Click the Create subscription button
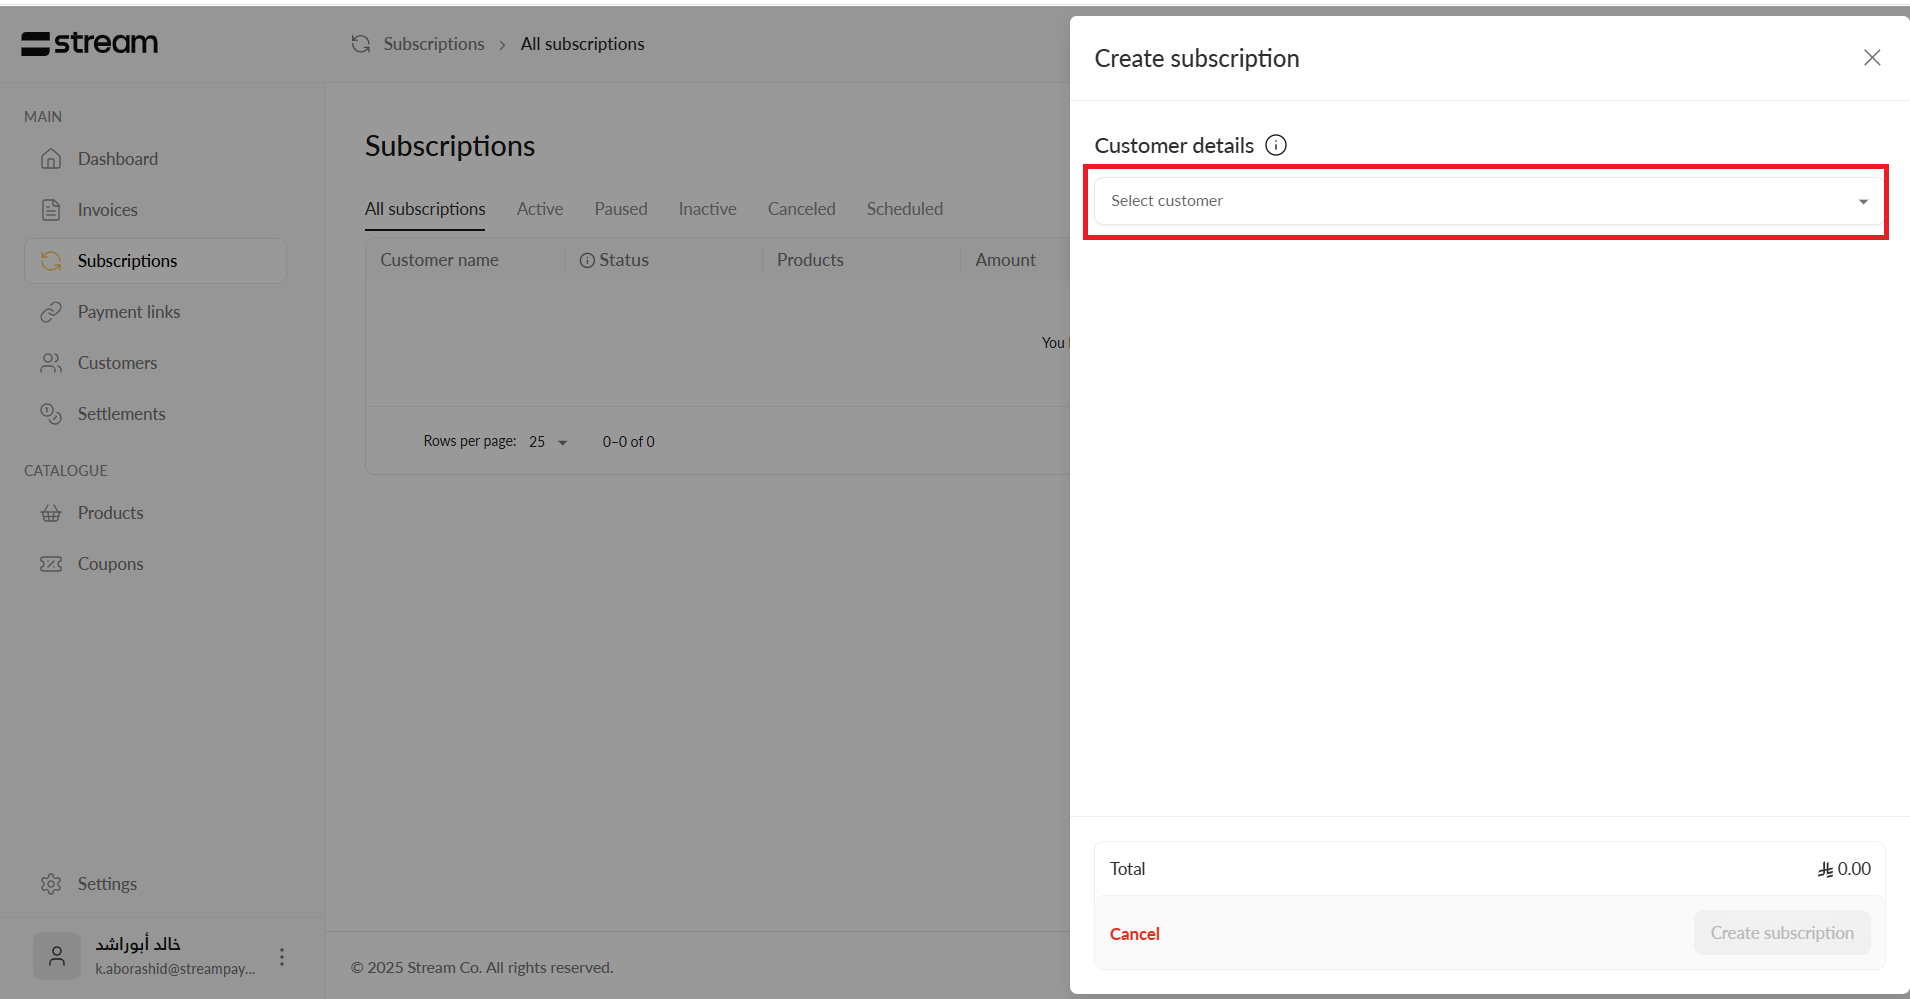 click(x=1781, y=933)
